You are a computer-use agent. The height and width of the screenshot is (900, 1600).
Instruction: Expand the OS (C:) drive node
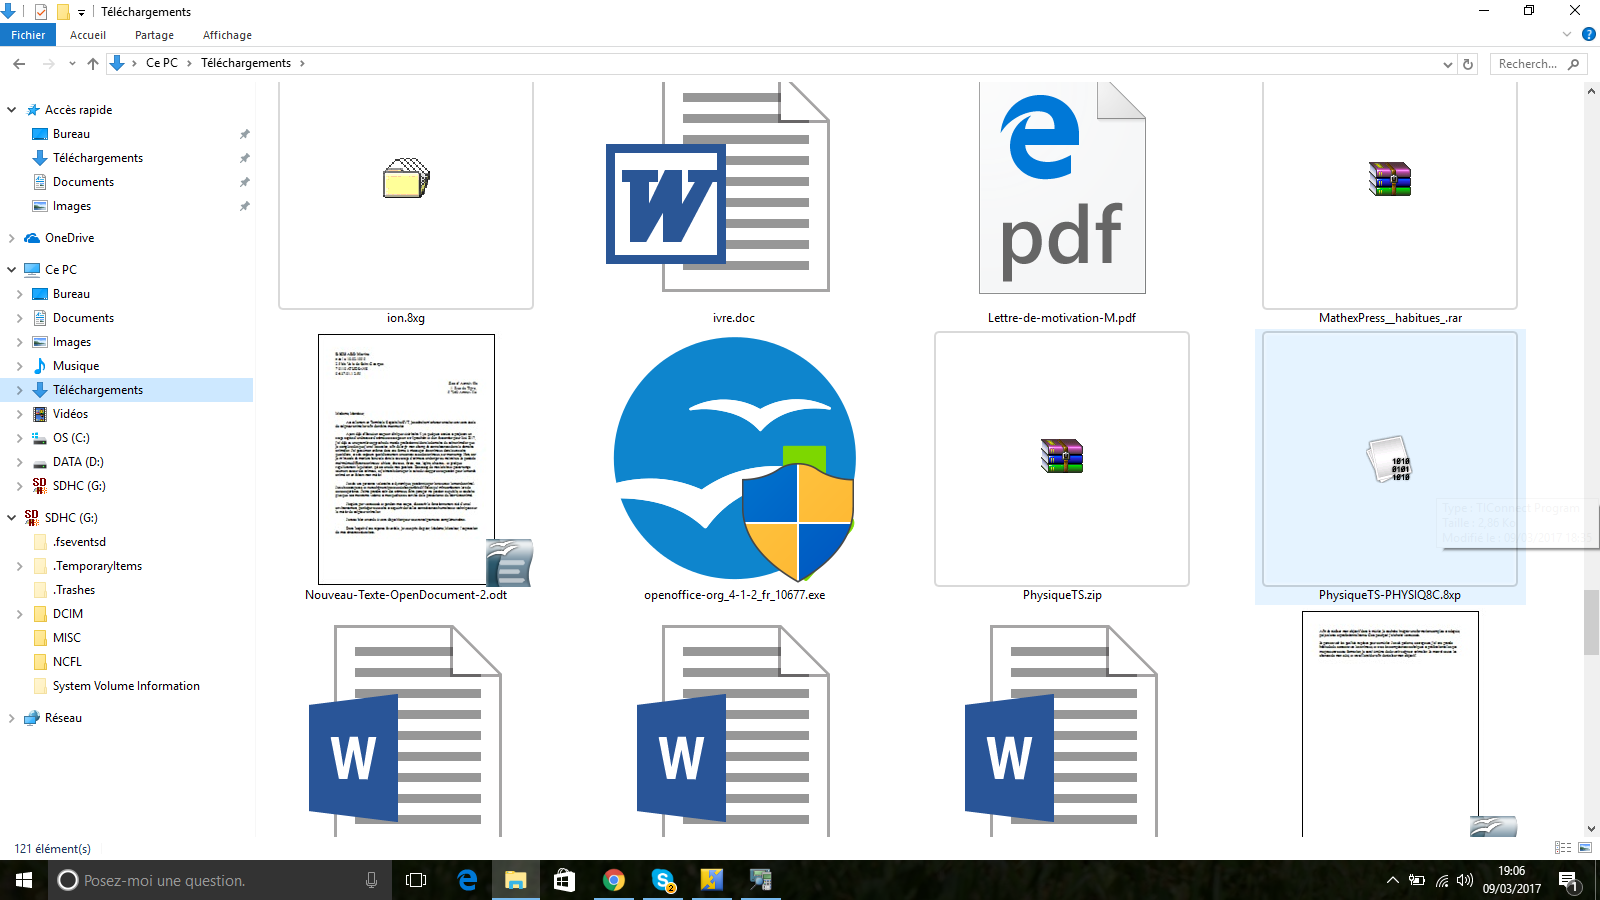19,438
